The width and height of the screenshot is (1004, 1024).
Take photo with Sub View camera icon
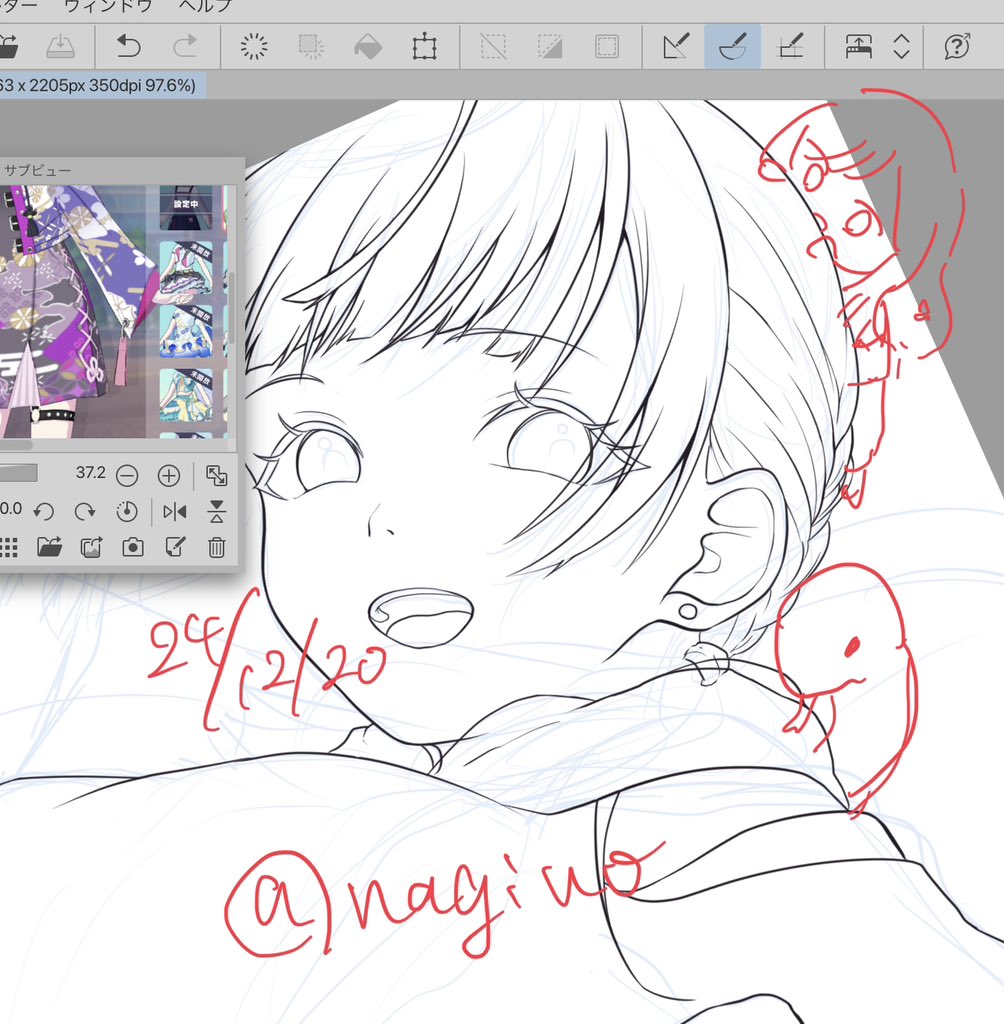(x=133, y=547)
